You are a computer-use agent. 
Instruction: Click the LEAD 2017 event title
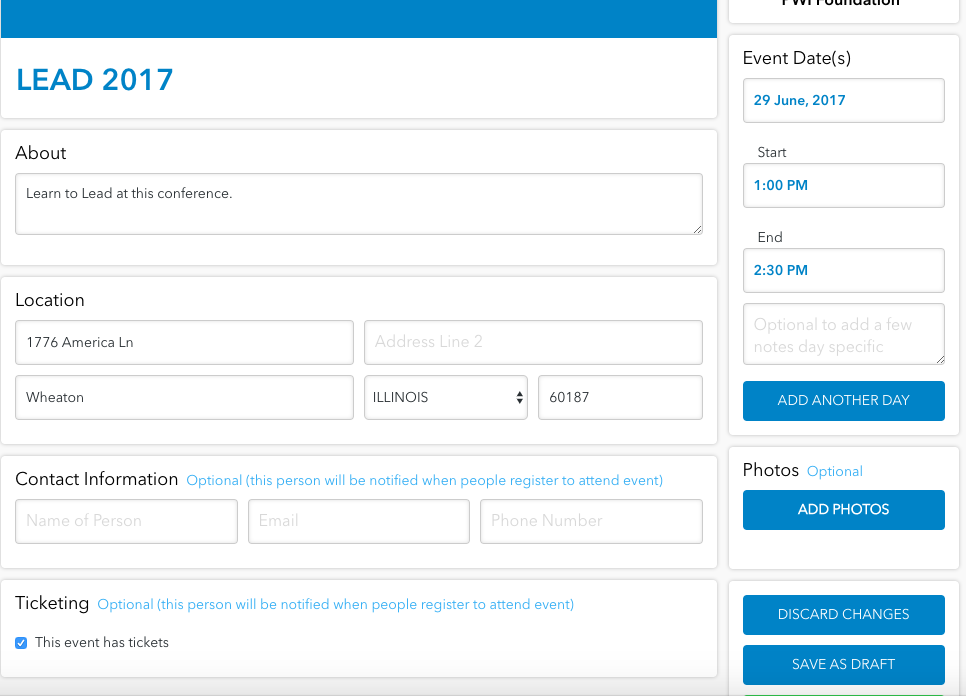[95, 80]
